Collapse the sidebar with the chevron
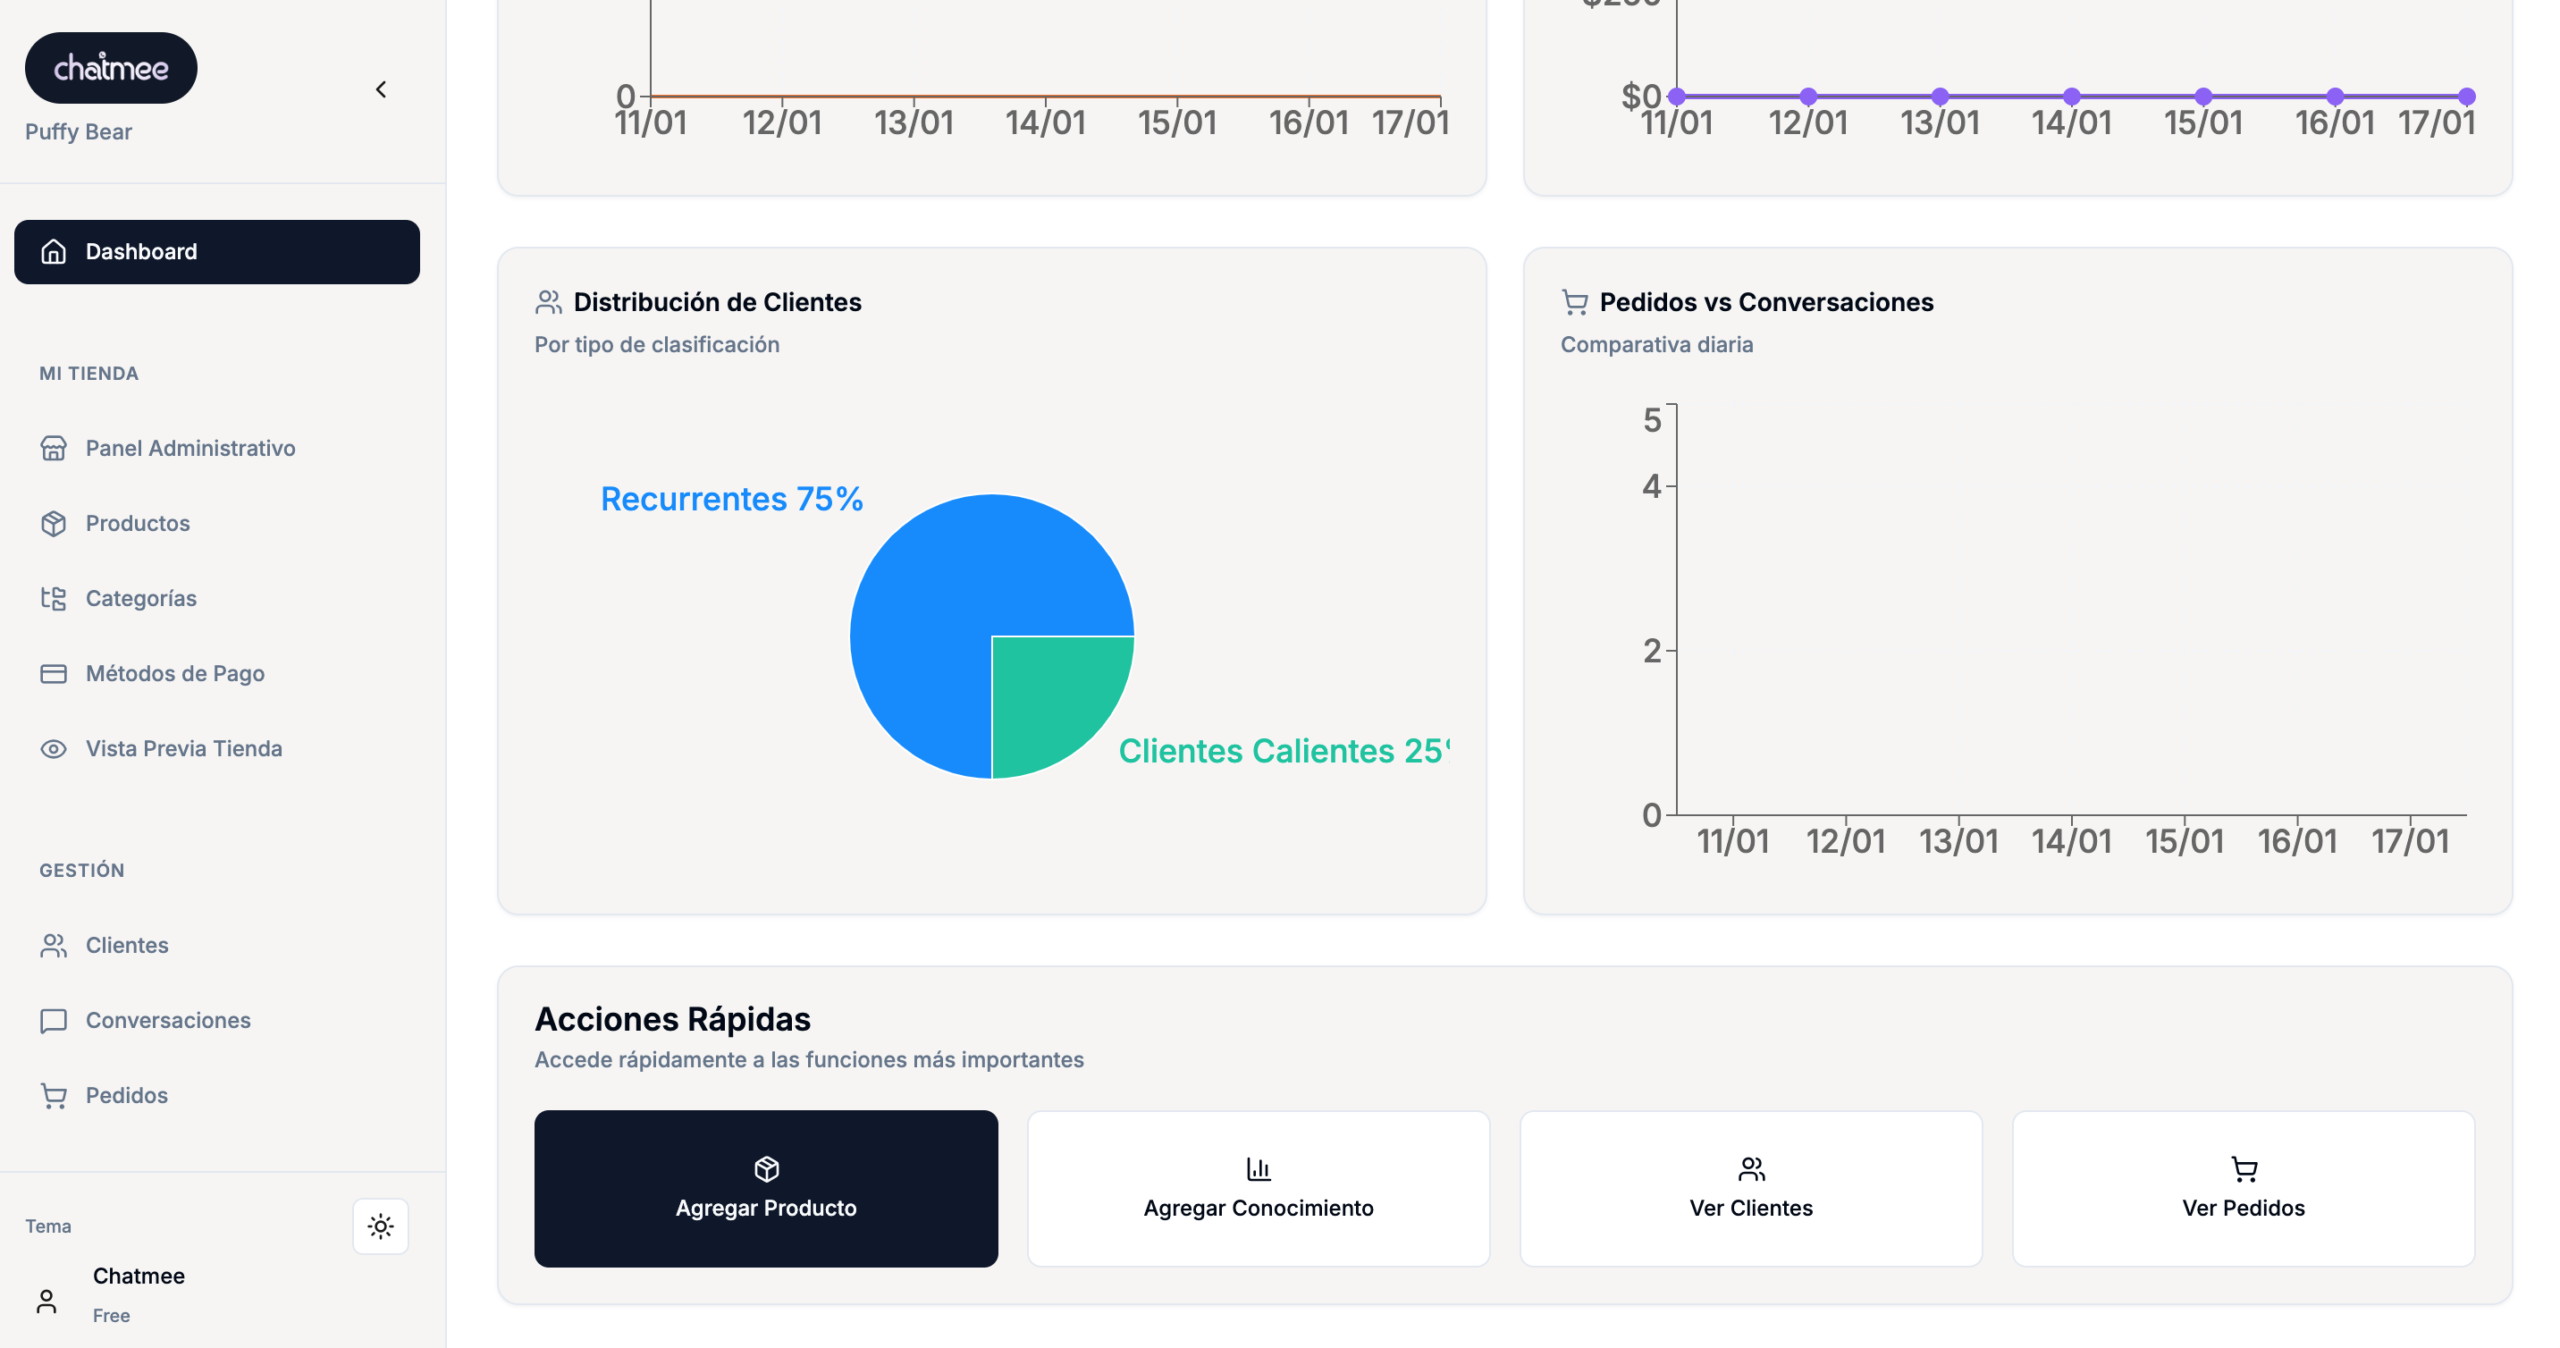This screenshot has width=2560, height=1348. pyautogui.click(x=381, y=90)
